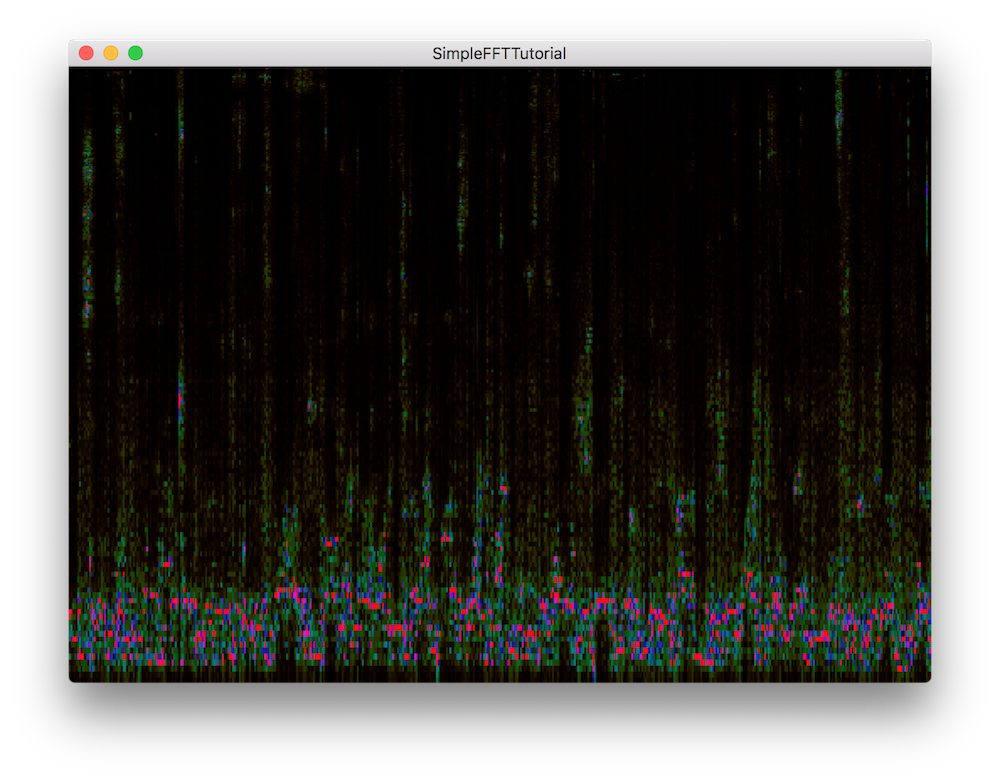The image size is (1000, 781).
Task: Click the right edge of the spectrogram midway
Action: click(x=929, y=375)
